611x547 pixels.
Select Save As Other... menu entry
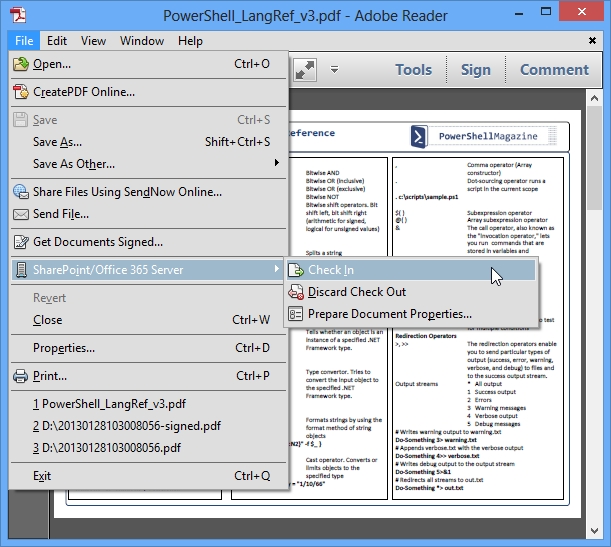pyautogui.click(x=148, y=164)
